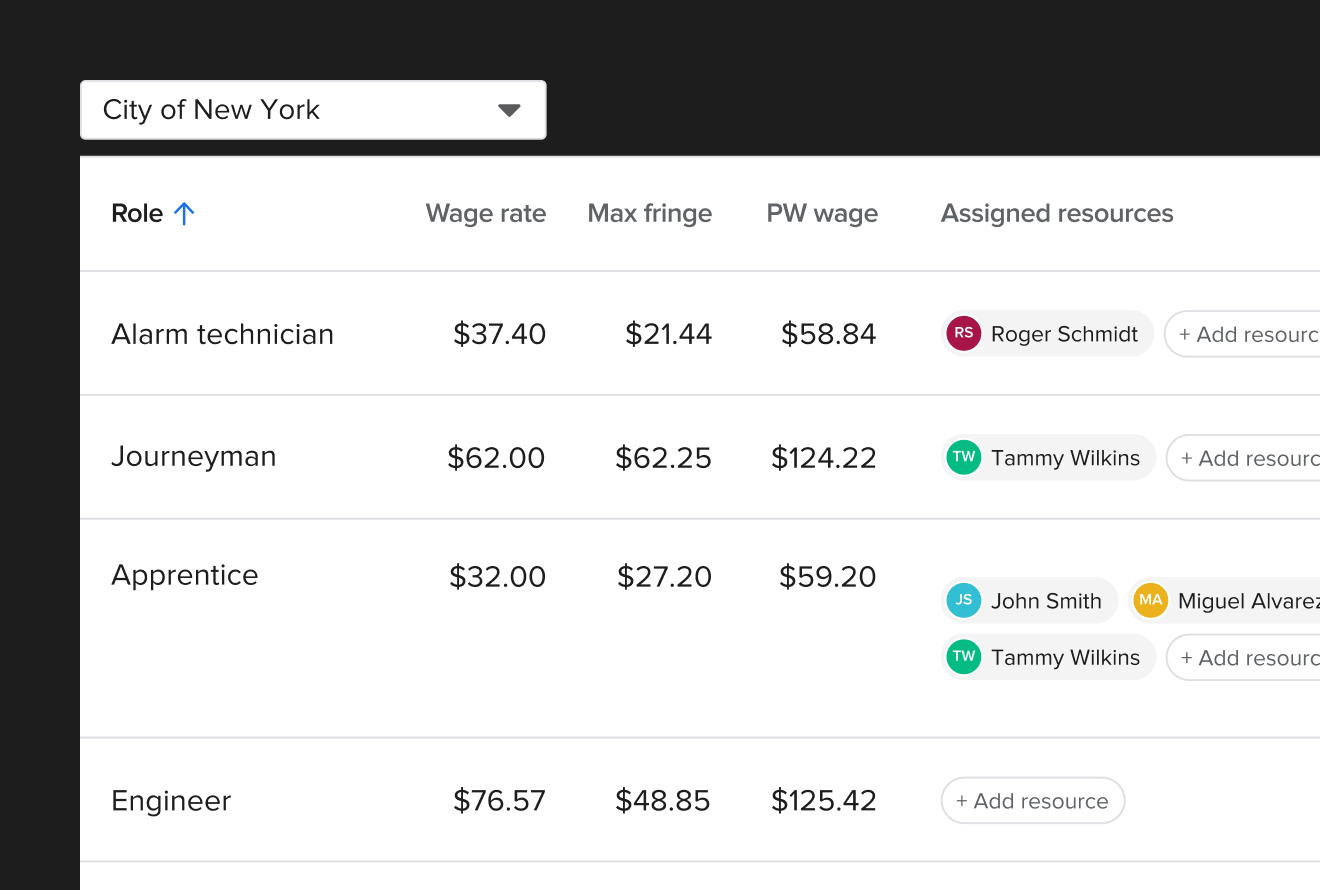The width and height of the screenshot is (1320, 890).
Task: Click Roger Schmidt's RS avatar icon
Action: click(963, 333)
